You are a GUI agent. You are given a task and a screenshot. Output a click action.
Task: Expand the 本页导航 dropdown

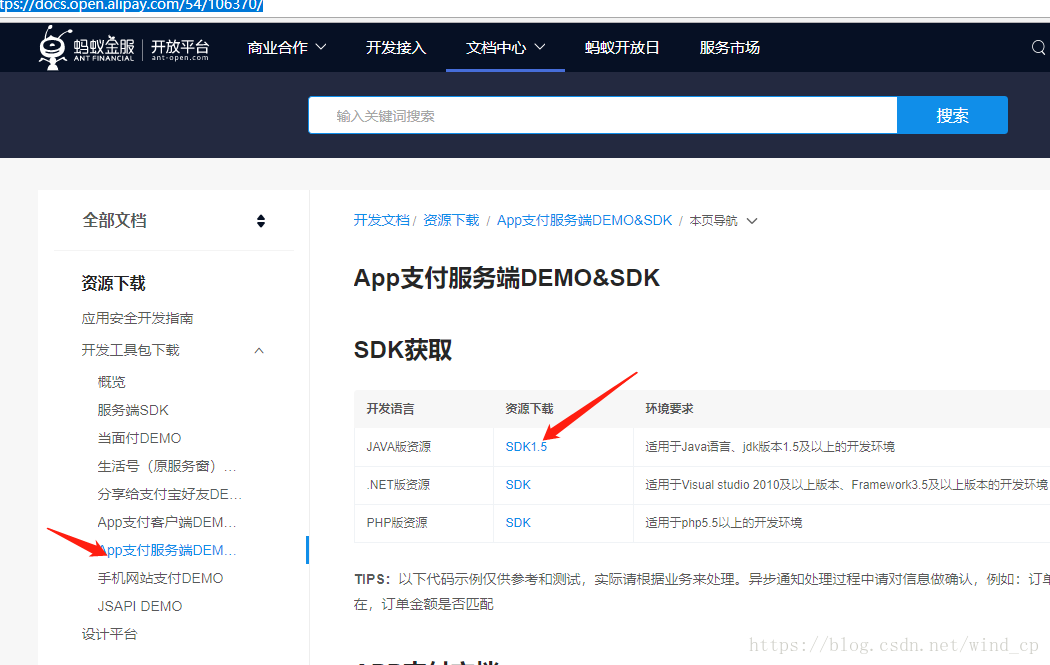click(723, 221)
